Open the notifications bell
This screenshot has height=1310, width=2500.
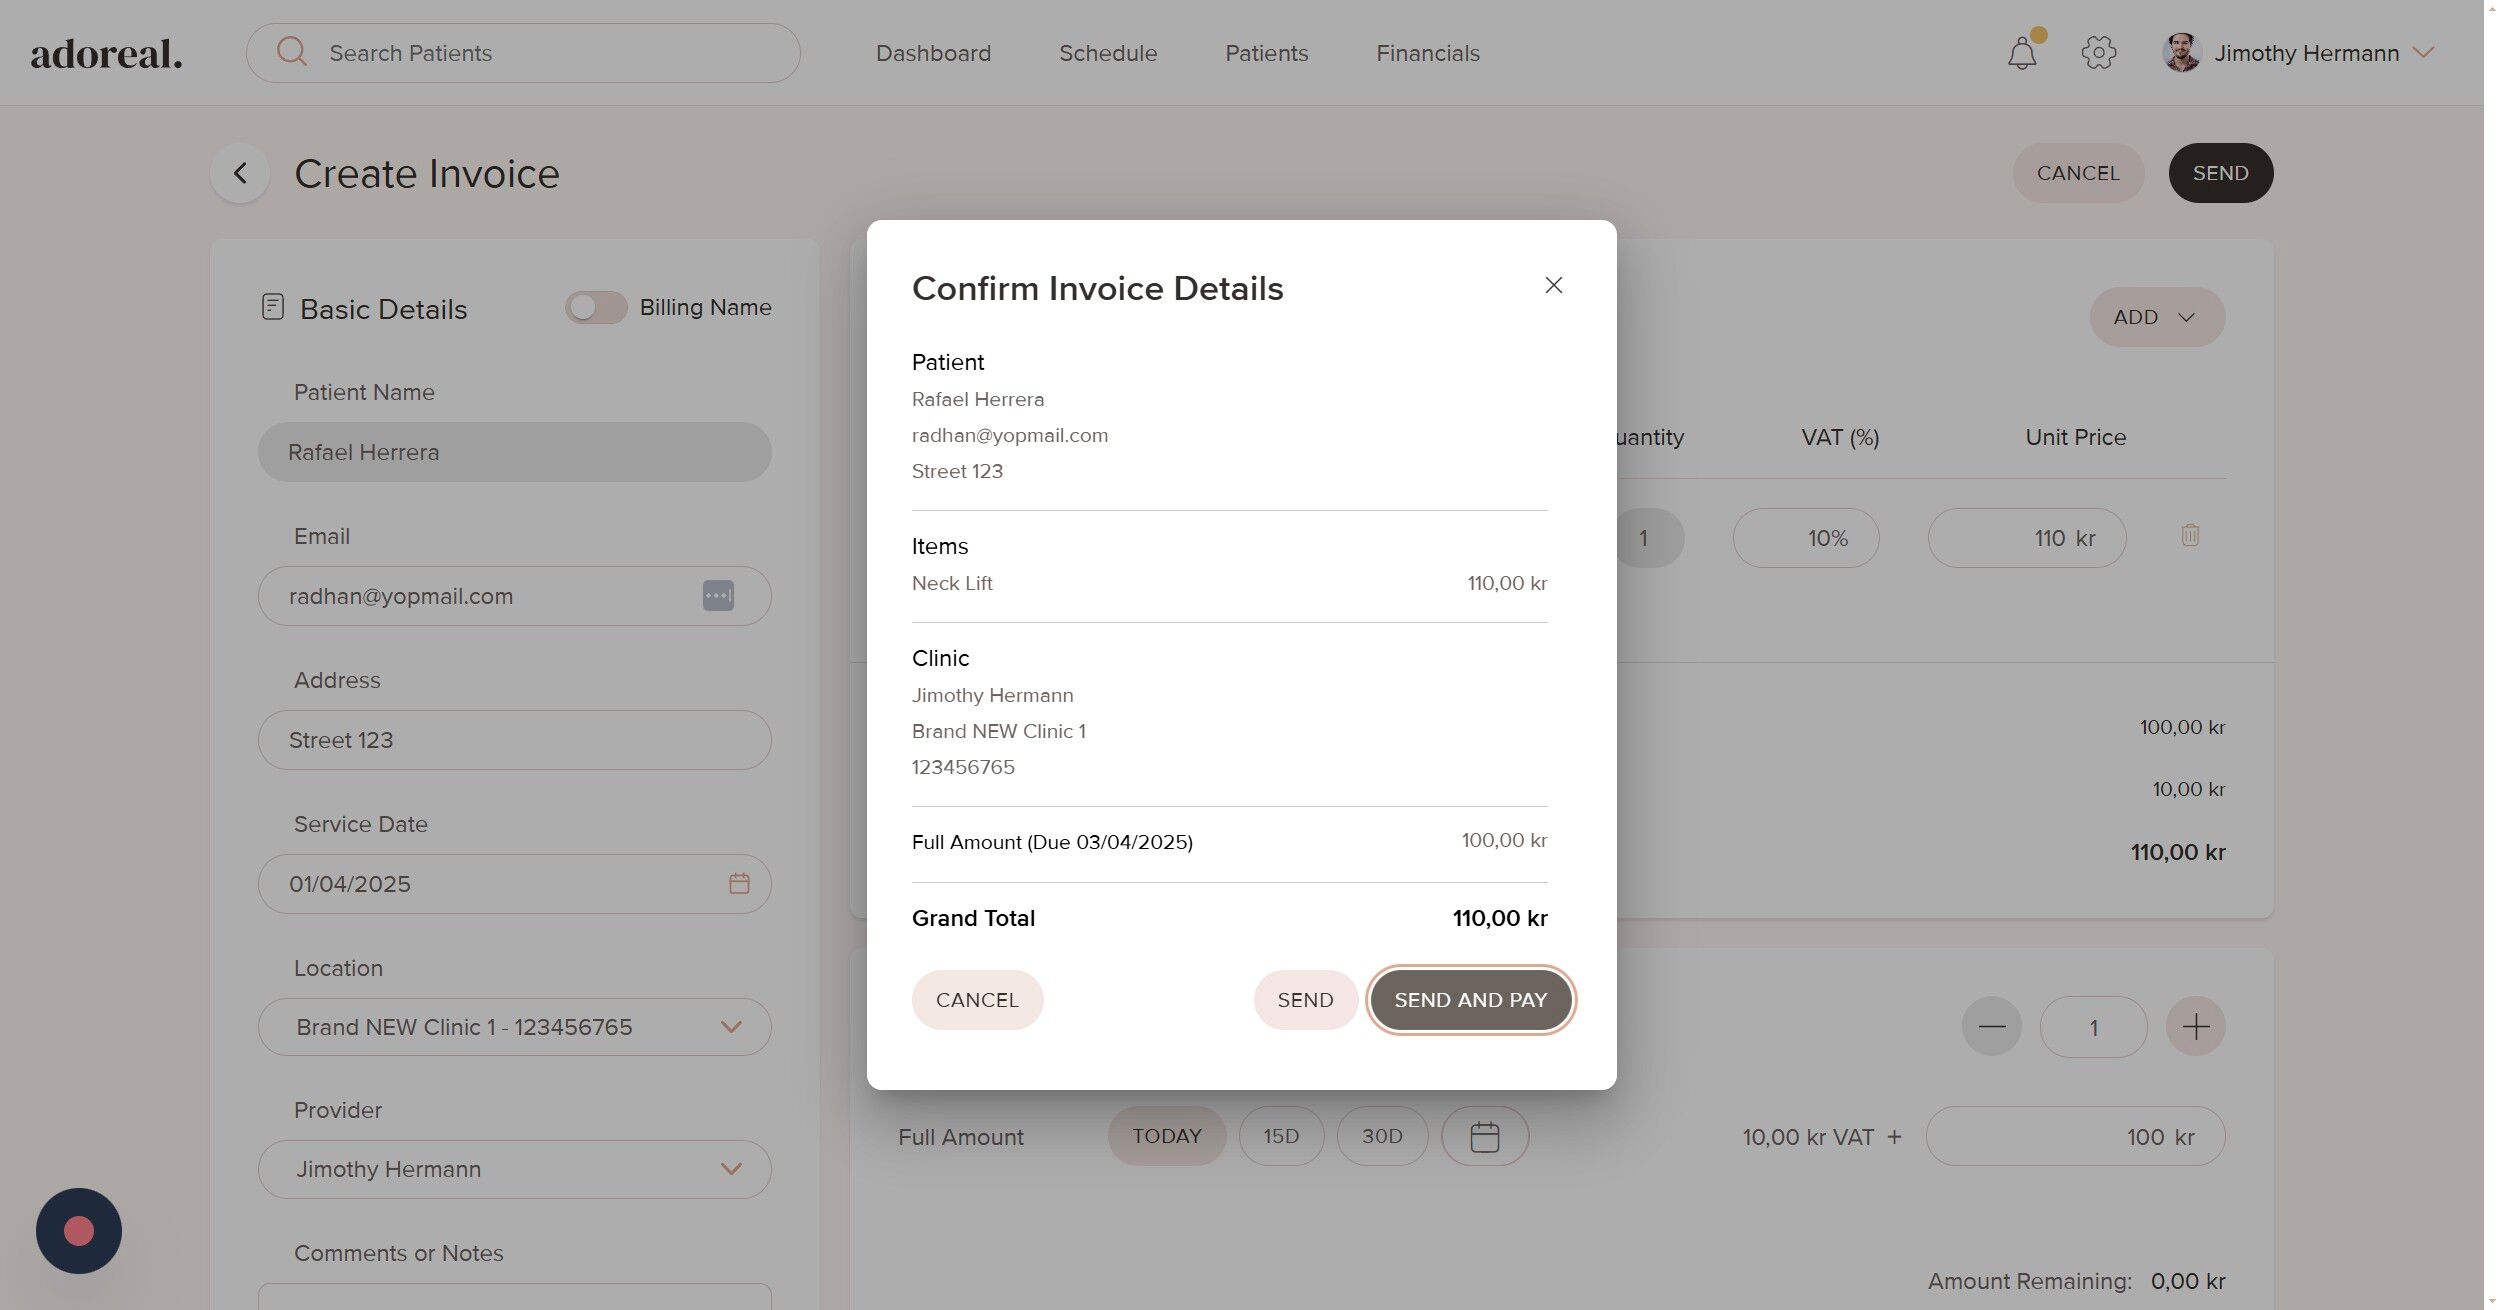[2021, 53]
